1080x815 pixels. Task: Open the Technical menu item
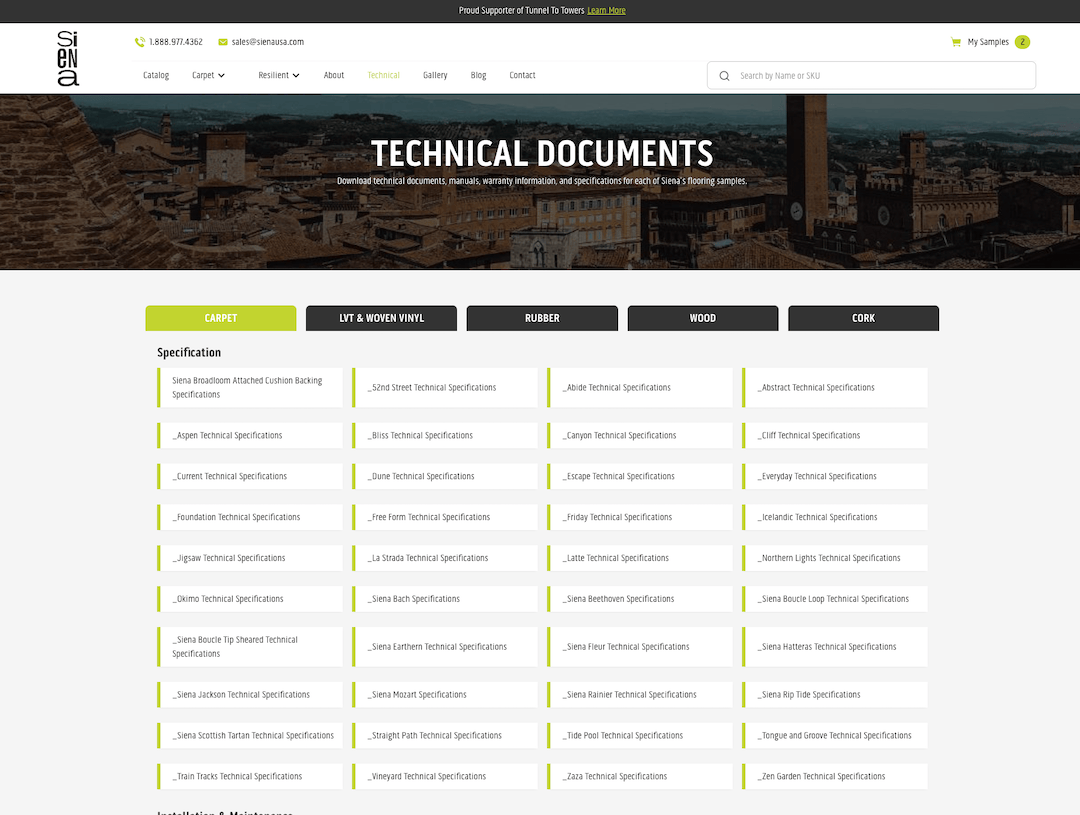click(384, 75)
